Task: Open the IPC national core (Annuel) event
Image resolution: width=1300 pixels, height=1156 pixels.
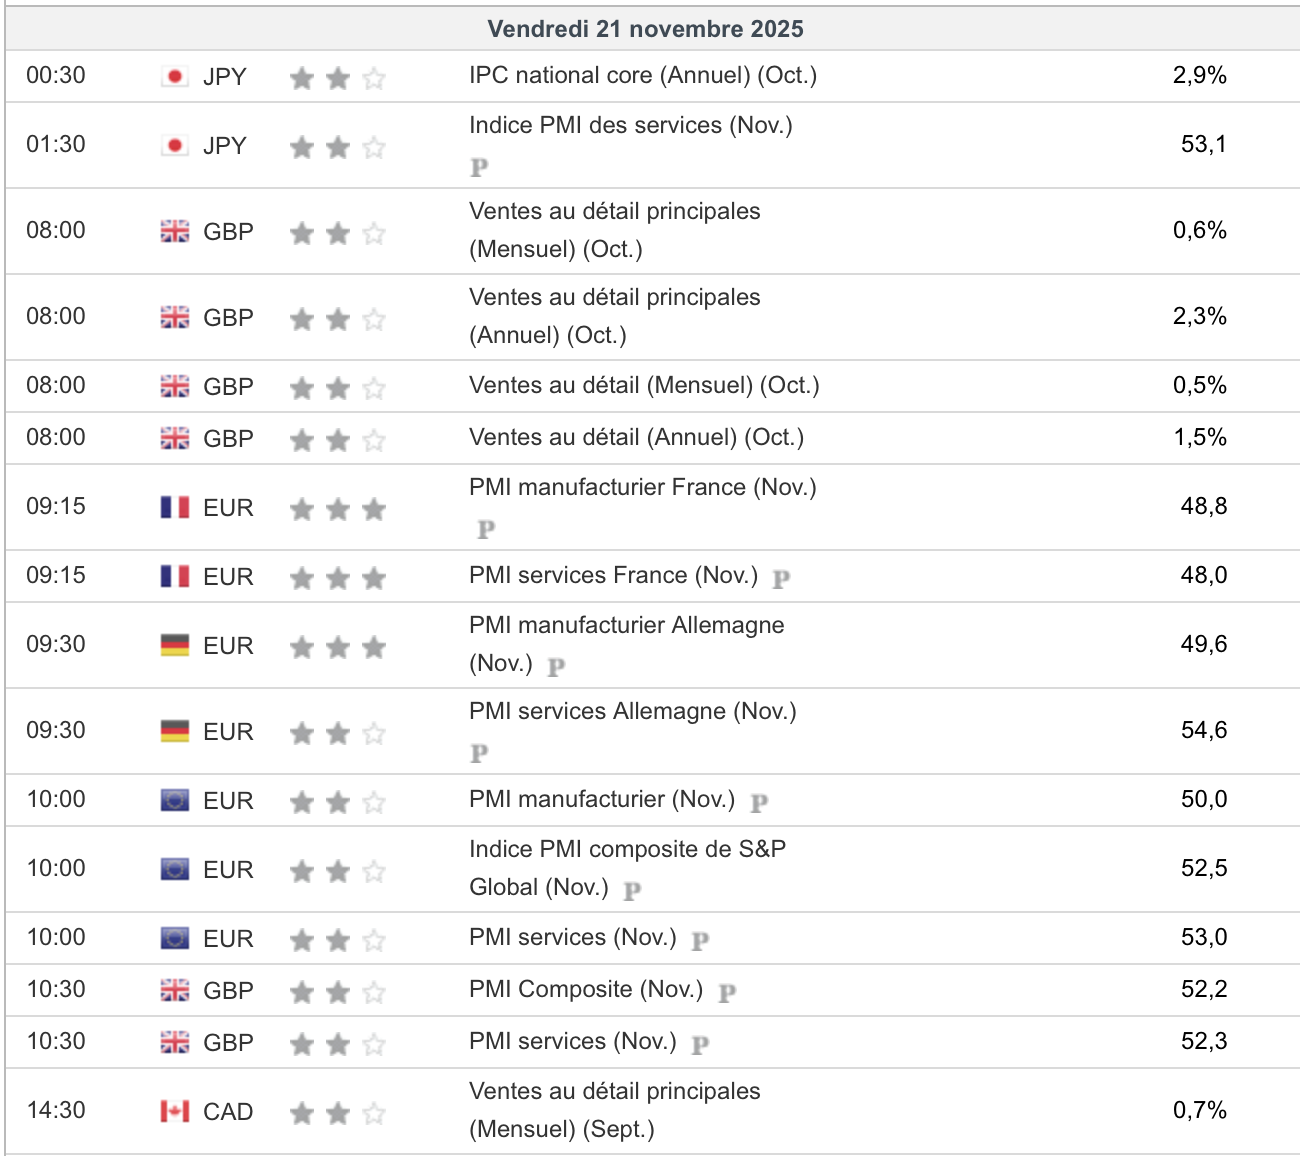Action: [x=643, y=76]
